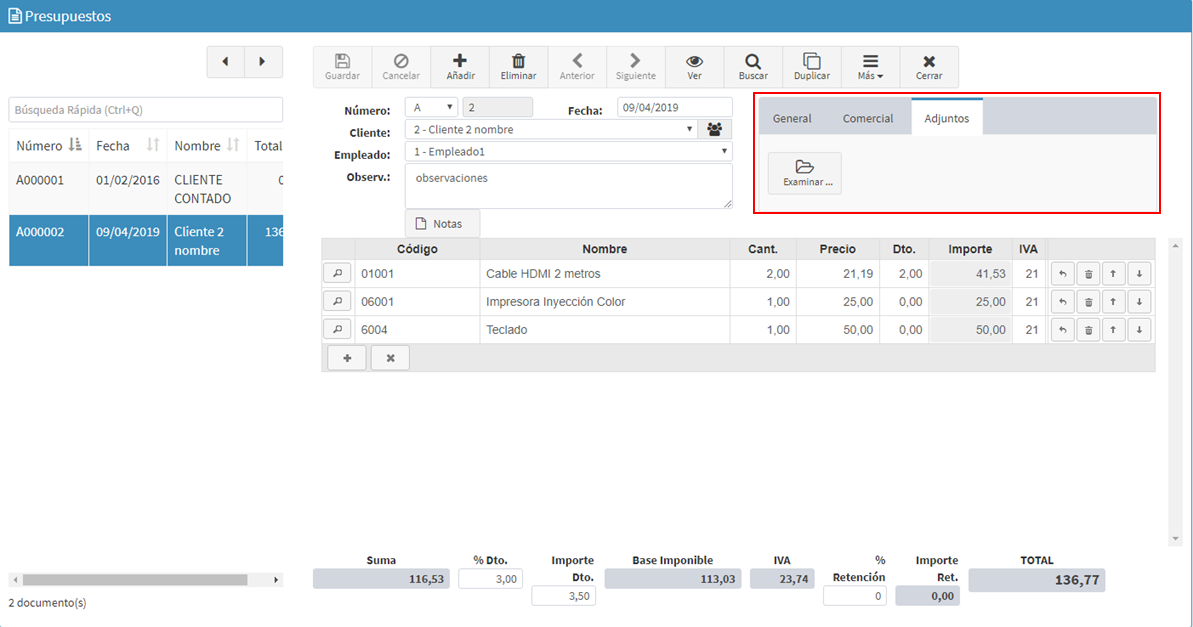Duplicate the budget with Duplicar
Image resolution: width=1193 pixels, height=627 pixels.
coord(812,67)
